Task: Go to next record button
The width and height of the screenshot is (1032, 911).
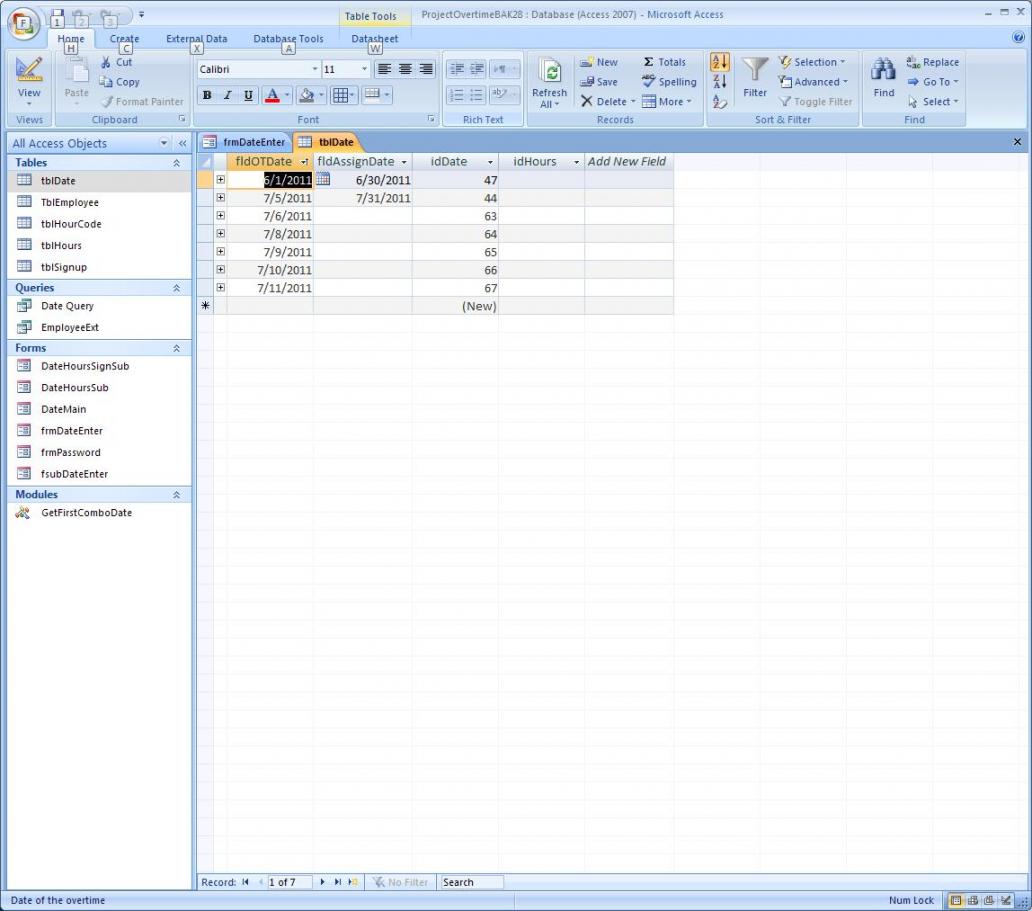Action: tap(322, 882)
